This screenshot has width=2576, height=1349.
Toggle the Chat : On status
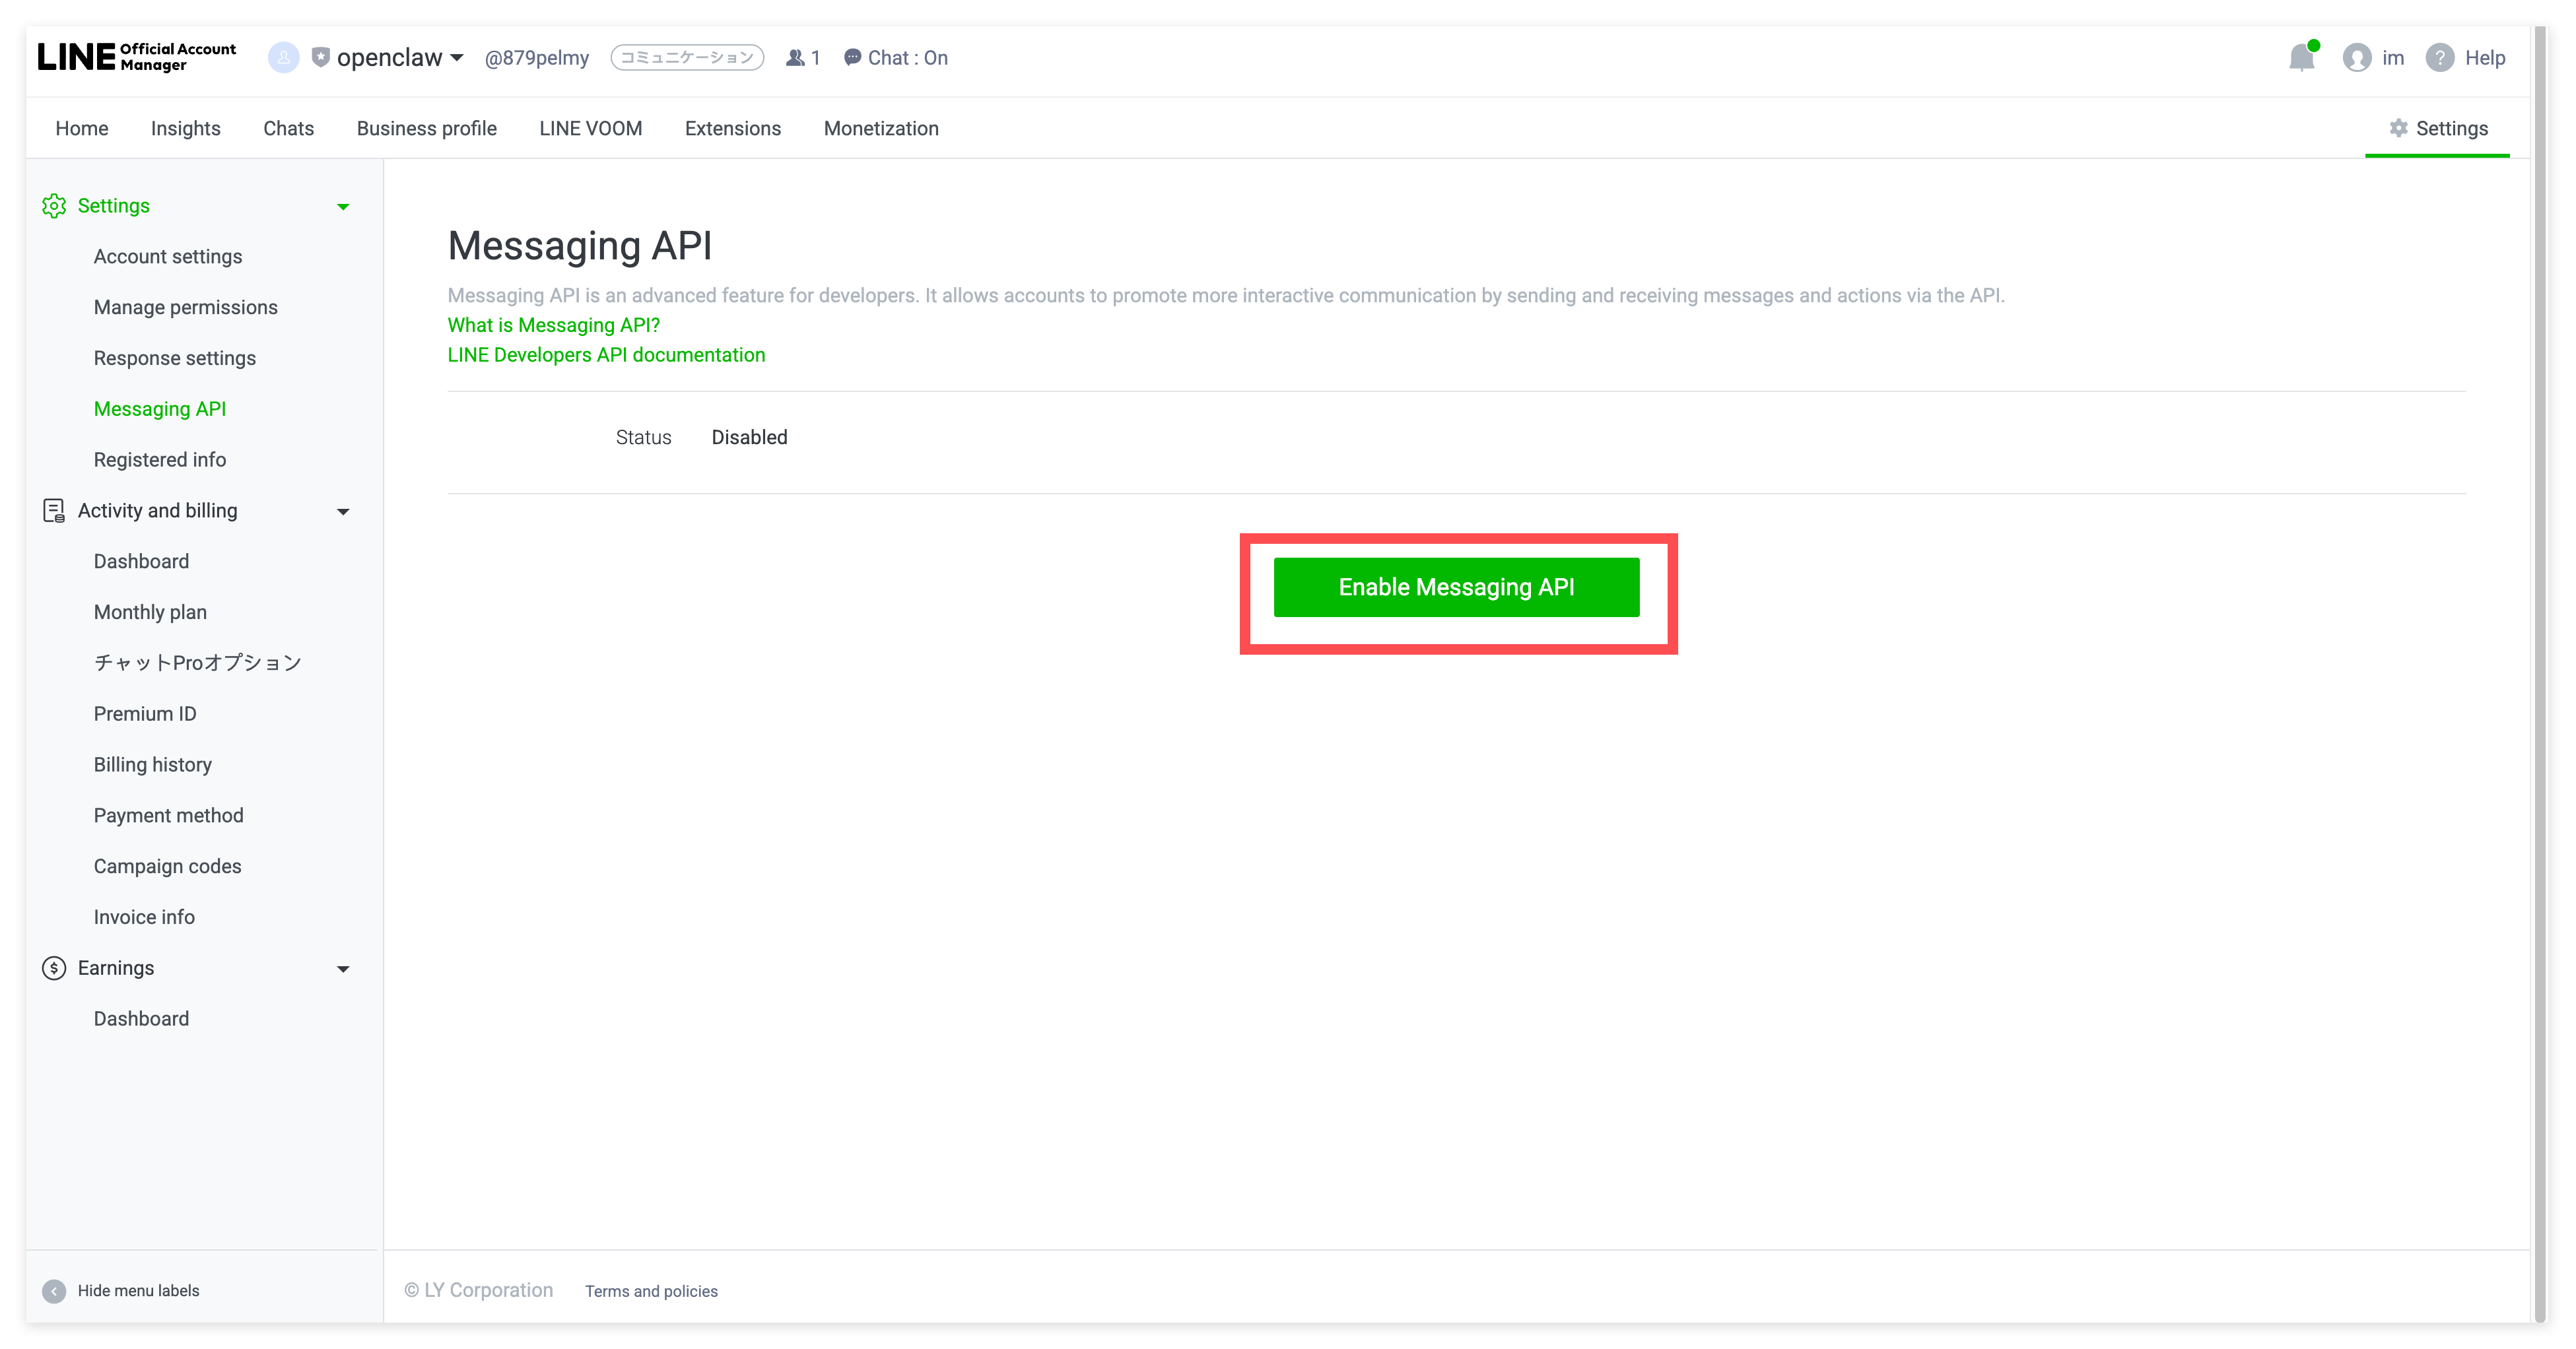(x=896, y=58)
